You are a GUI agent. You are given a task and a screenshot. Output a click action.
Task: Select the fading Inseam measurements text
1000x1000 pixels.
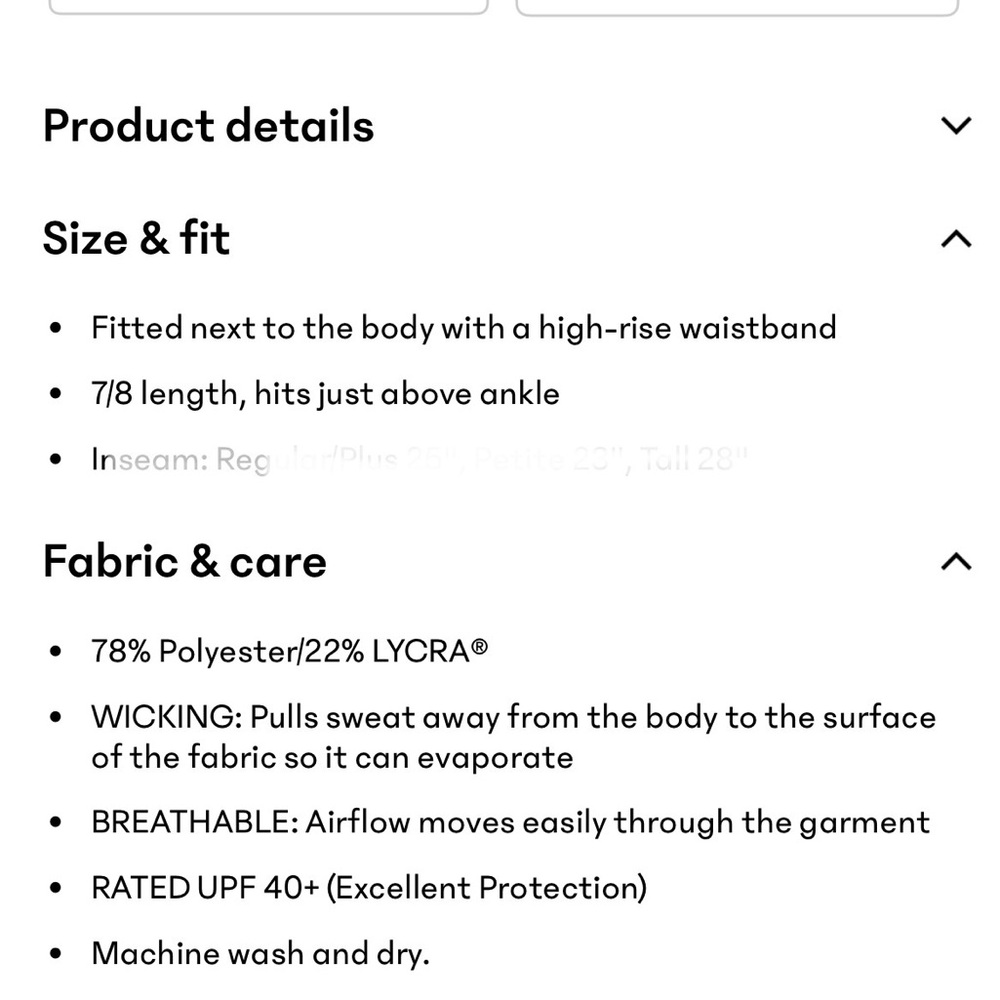point(420,459)
